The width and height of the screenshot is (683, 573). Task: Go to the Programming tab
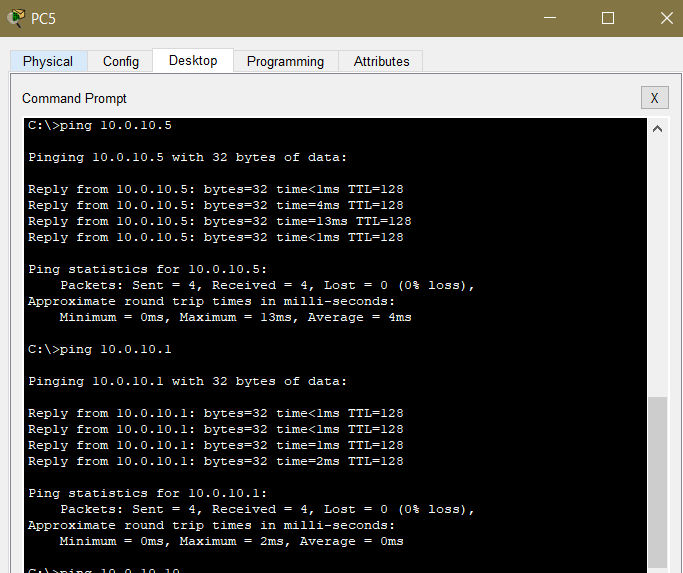[285, 61]
